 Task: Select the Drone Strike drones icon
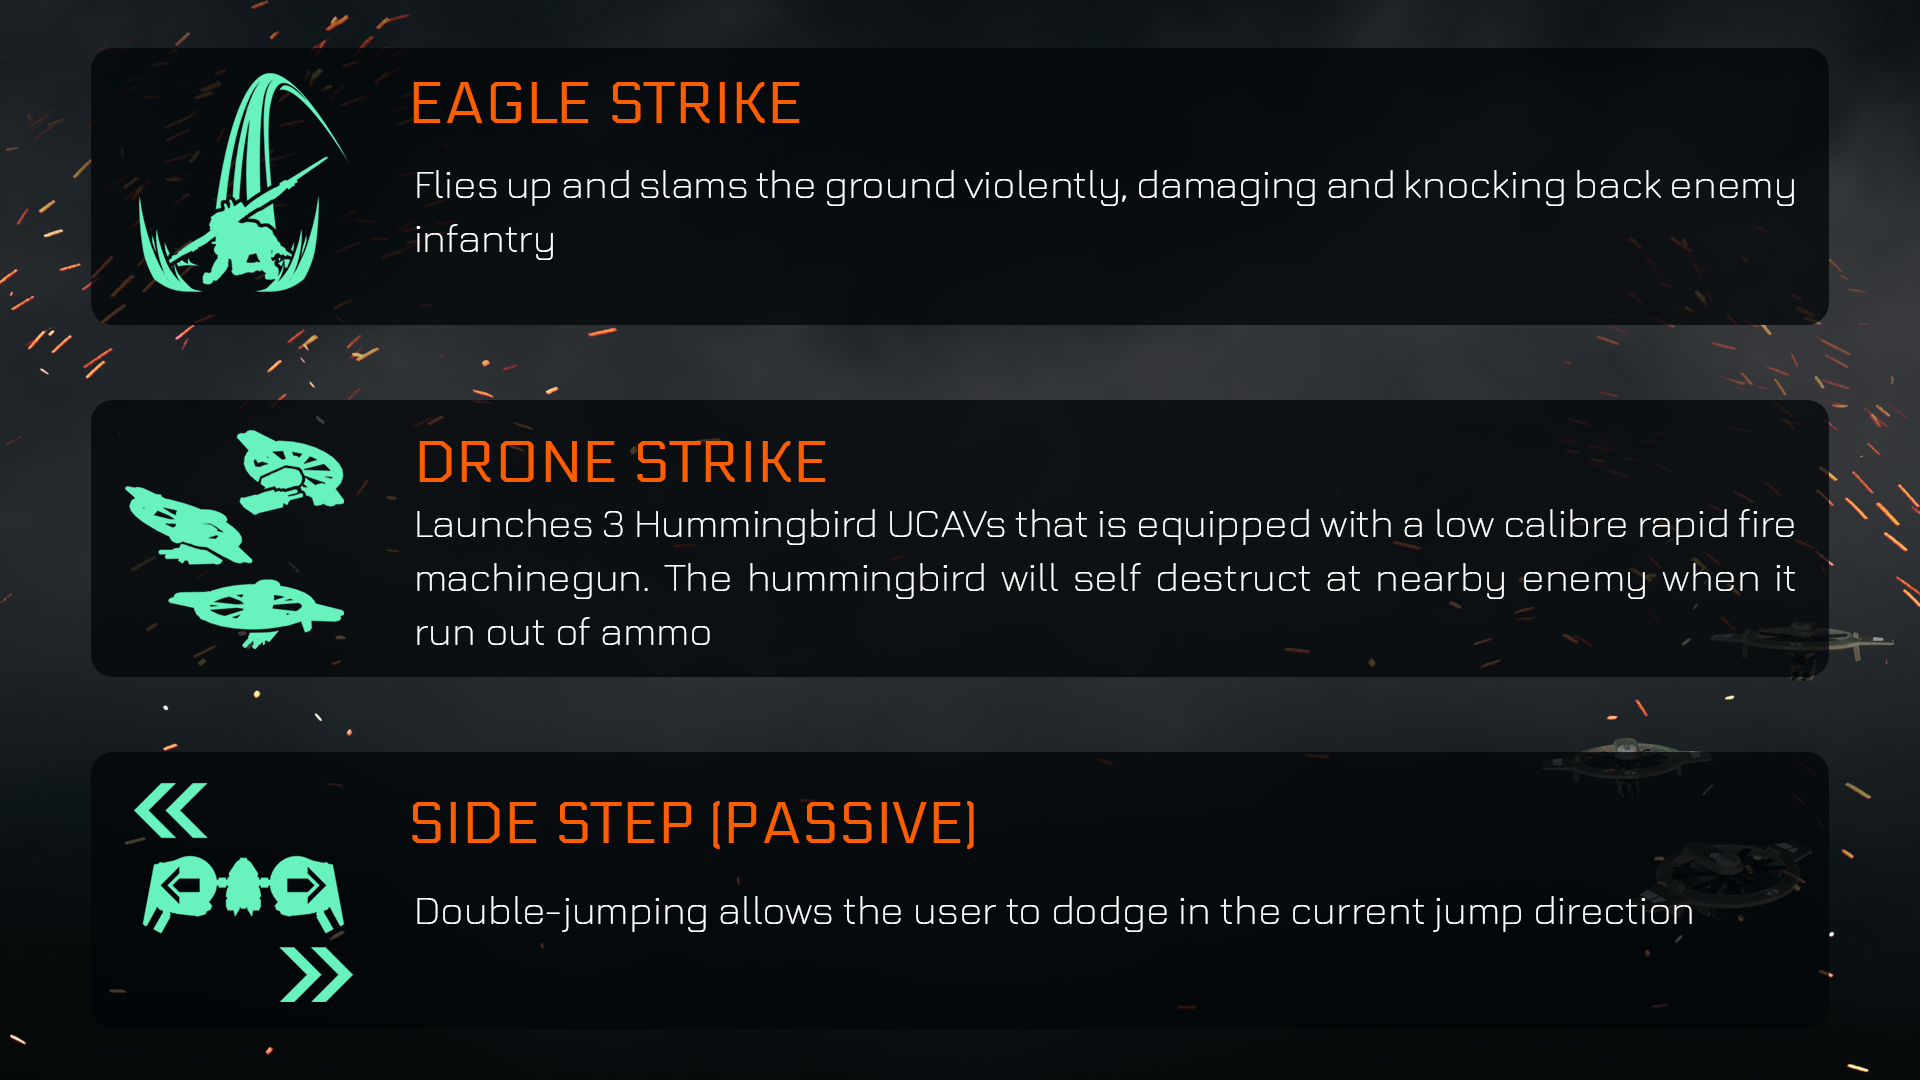pyautogui.click(x=235, y=540)
